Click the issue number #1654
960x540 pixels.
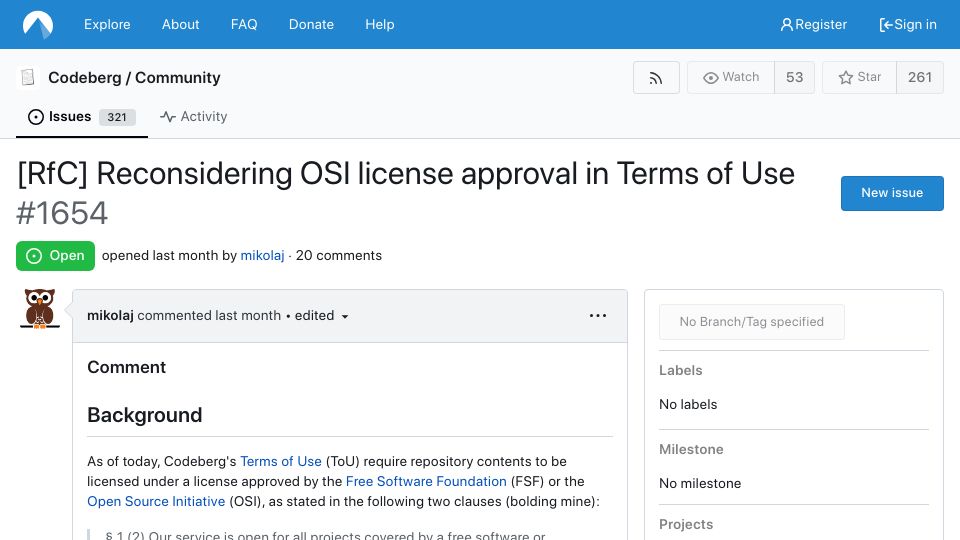point(62,214)
